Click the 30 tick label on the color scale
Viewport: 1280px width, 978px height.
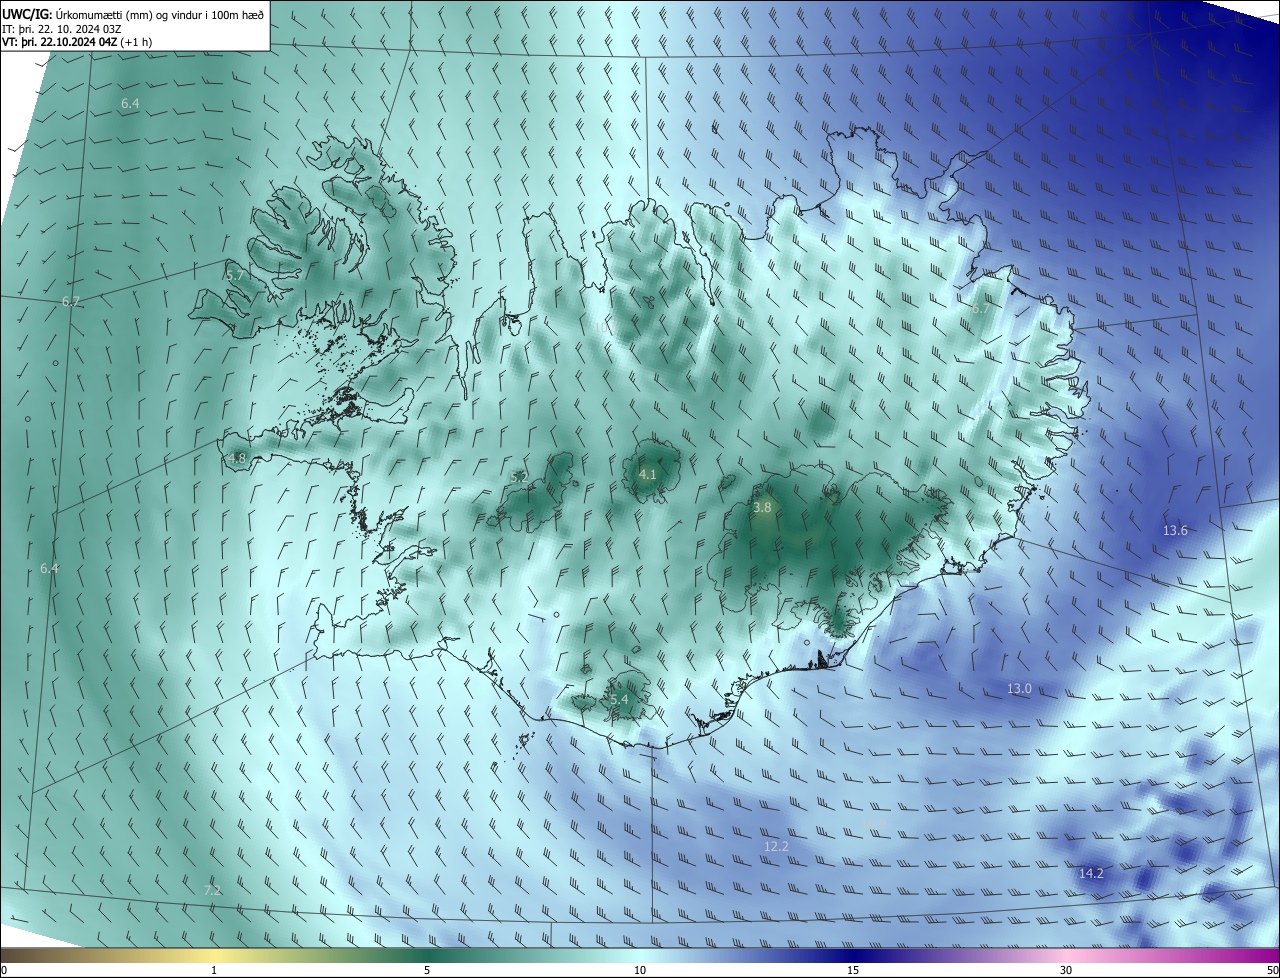coord(1066,971)
